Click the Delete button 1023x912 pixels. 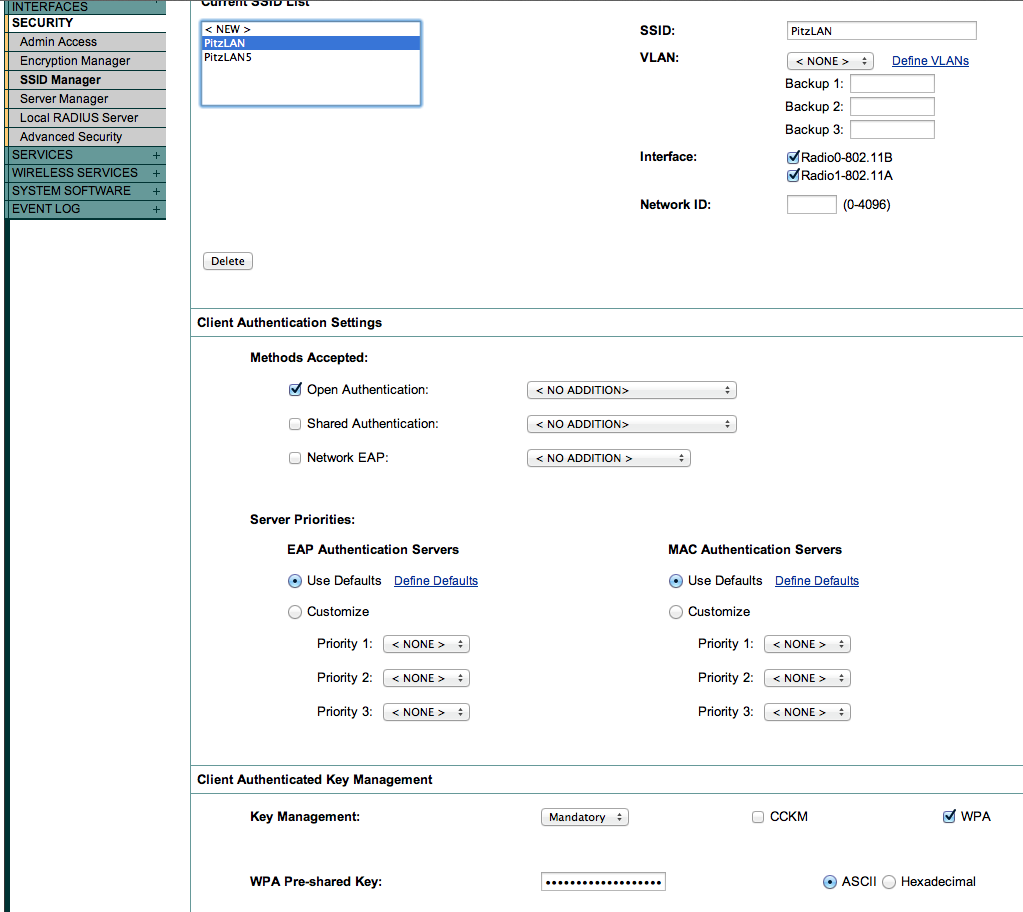(228, 261)
